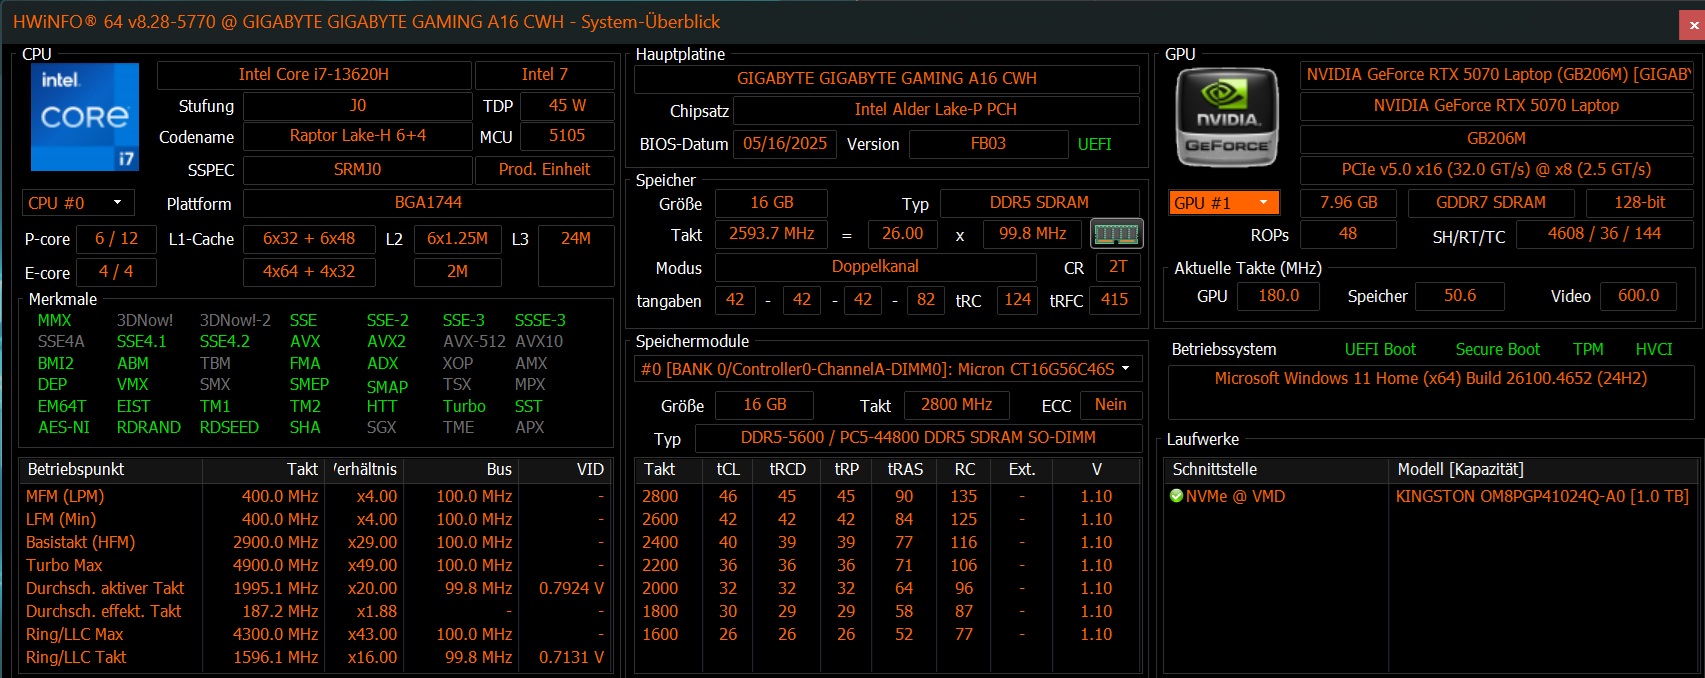
Task: Click the module type DDR5-5600 / PC5-44800 field
Action: pos(918,438)
